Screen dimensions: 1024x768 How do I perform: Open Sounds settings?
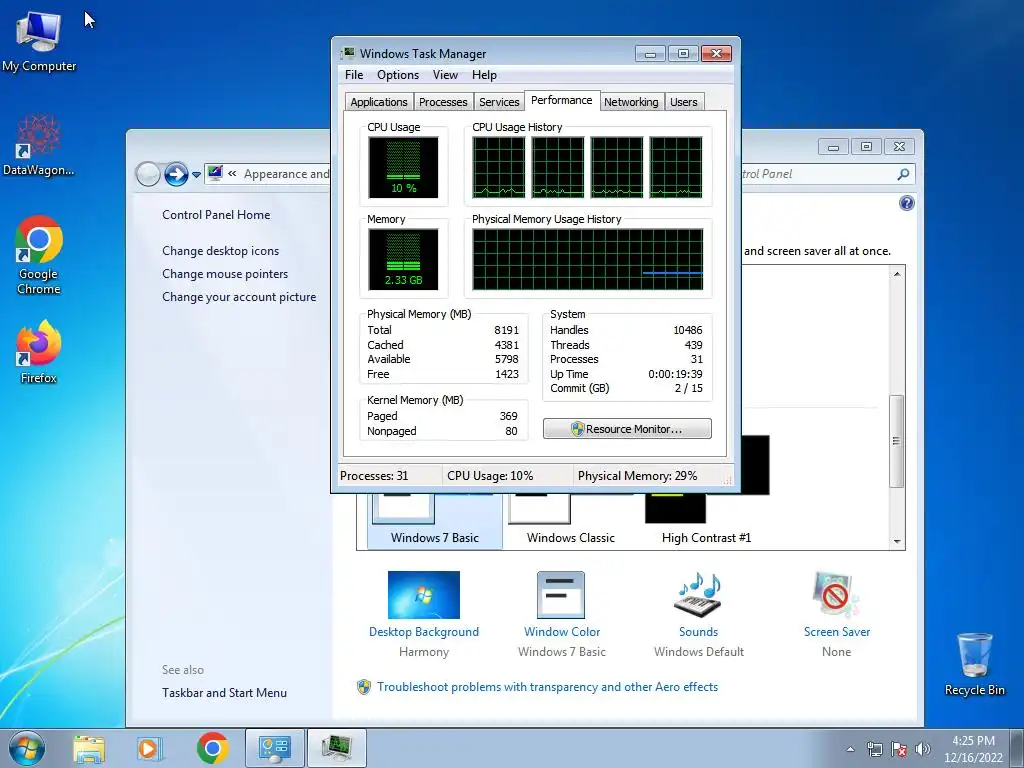698,615
